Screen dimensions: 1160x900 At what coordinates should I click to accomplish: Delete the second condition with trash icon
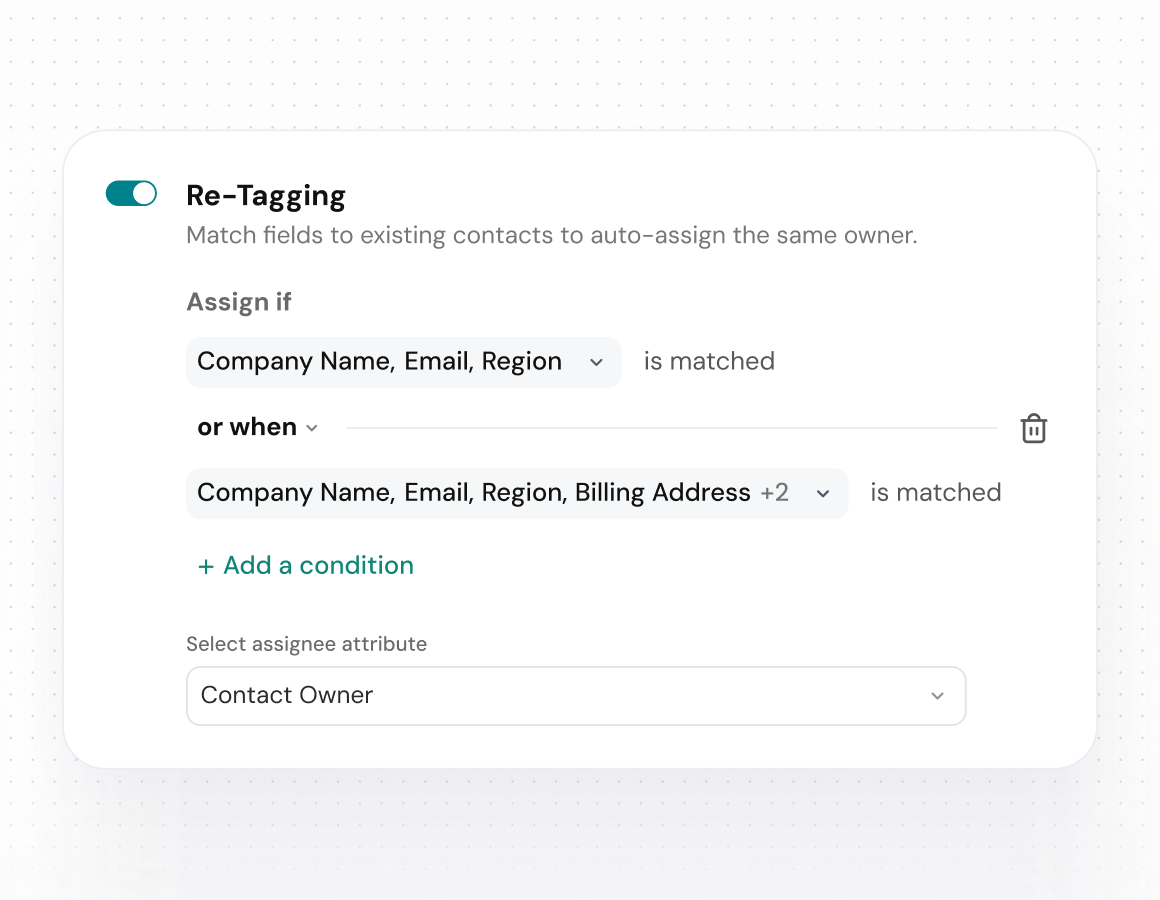pyautogui.click(x=1033, y=429)
